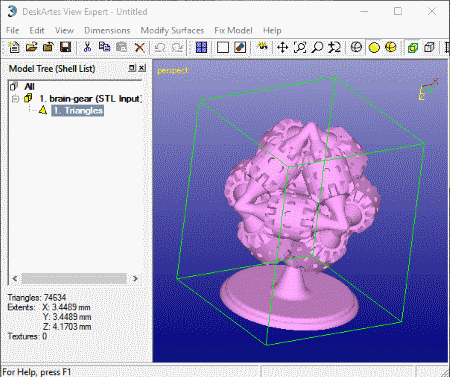The image size is (450, 377).
Task: Save the model with the floppy disk icon
Action: point(65,47)
